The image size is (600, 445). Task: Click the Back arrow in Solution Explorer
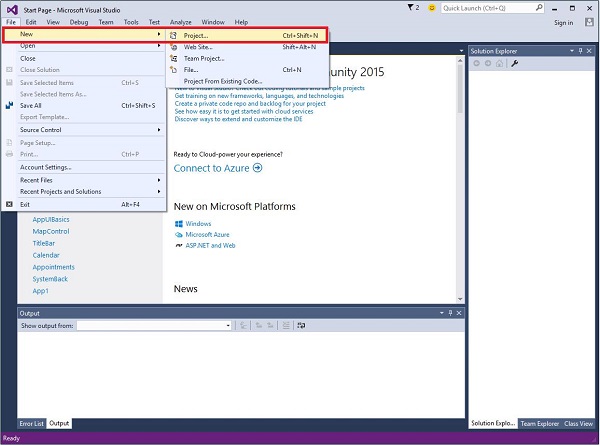point(476,64)
